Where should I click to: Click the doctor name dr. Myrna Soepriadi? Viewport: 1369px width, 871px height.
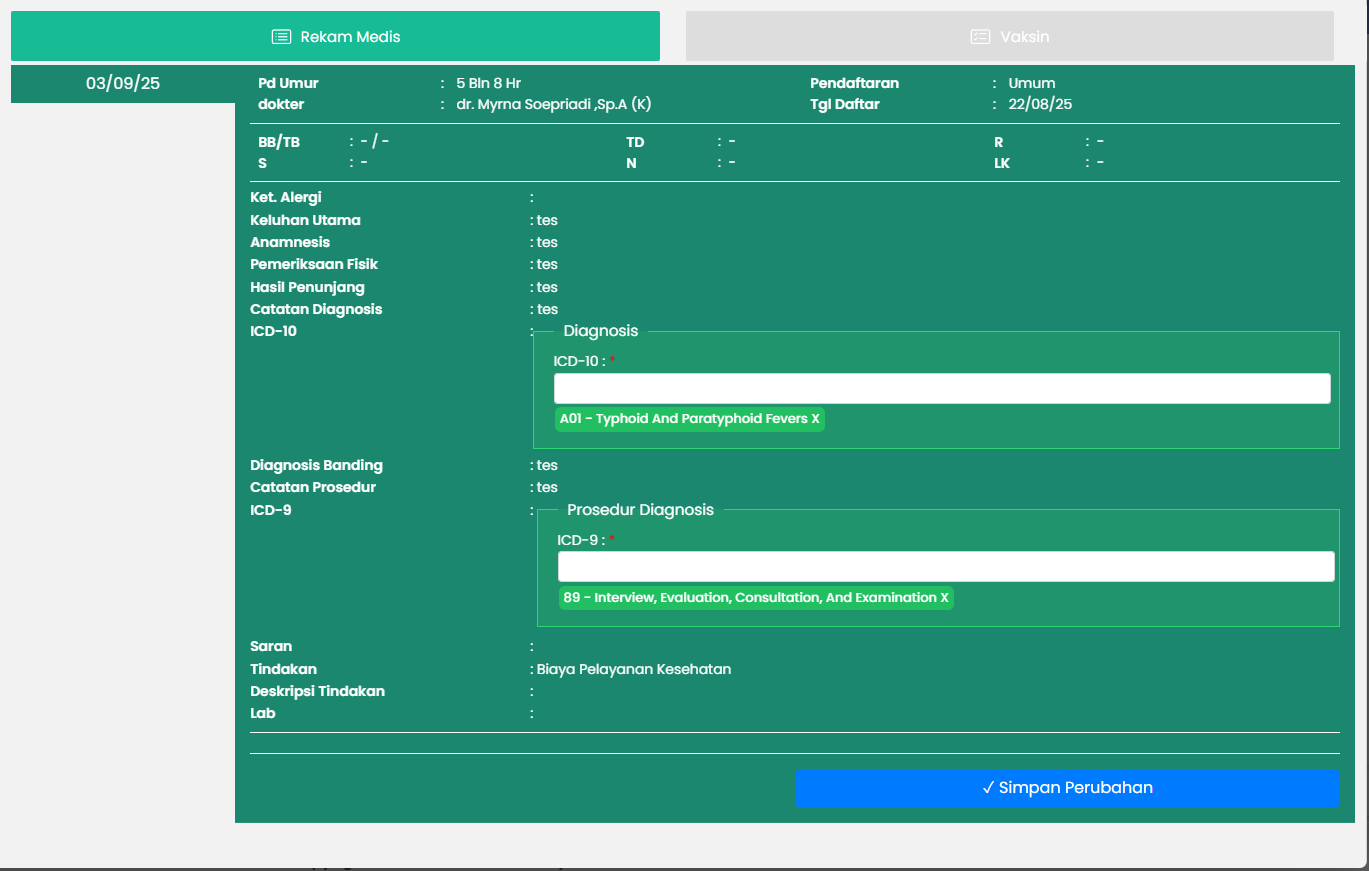tap(554, 104)
